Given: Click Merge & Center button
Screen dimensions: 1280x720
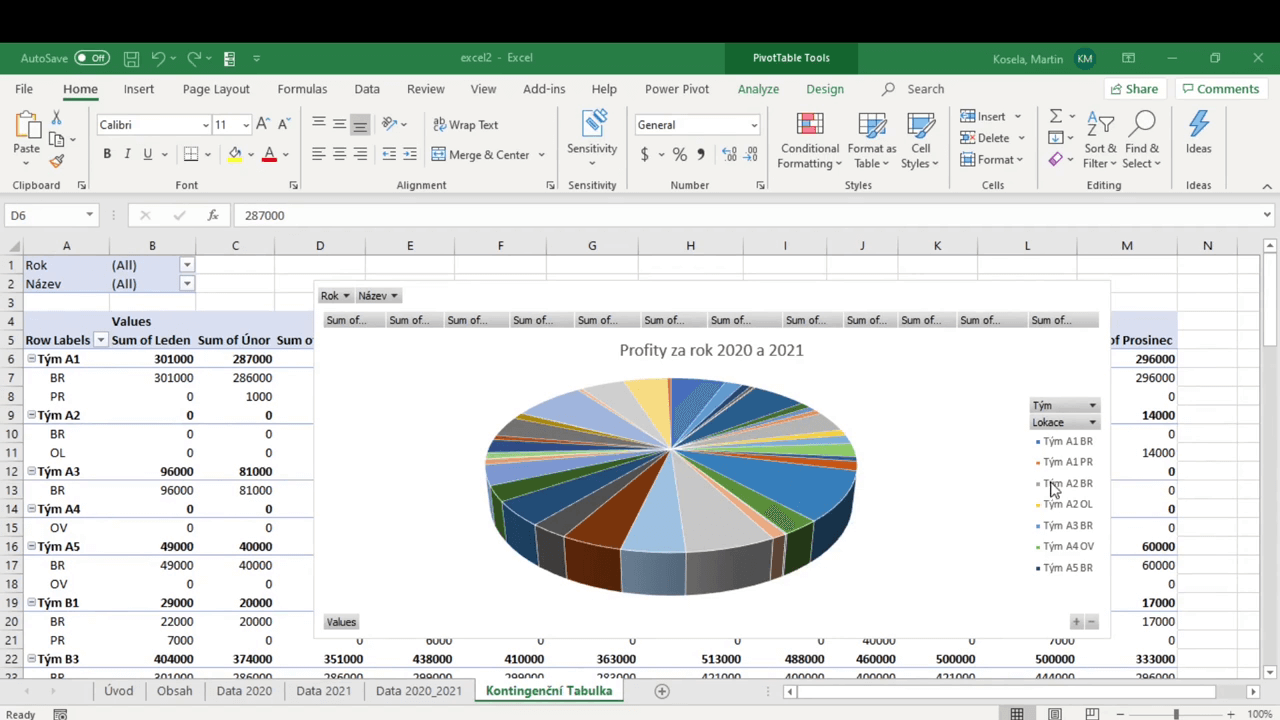Looking at the screenshot, I should point(481,155).
